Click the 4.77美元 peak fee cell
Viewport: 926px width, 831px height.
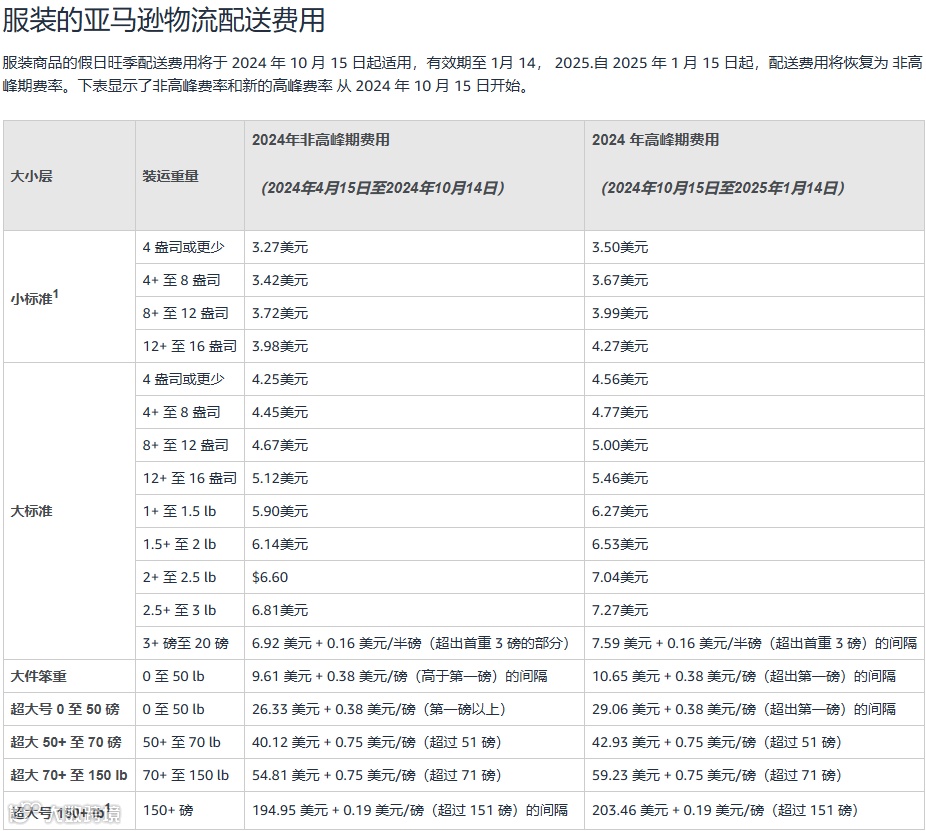pos(755,412)
